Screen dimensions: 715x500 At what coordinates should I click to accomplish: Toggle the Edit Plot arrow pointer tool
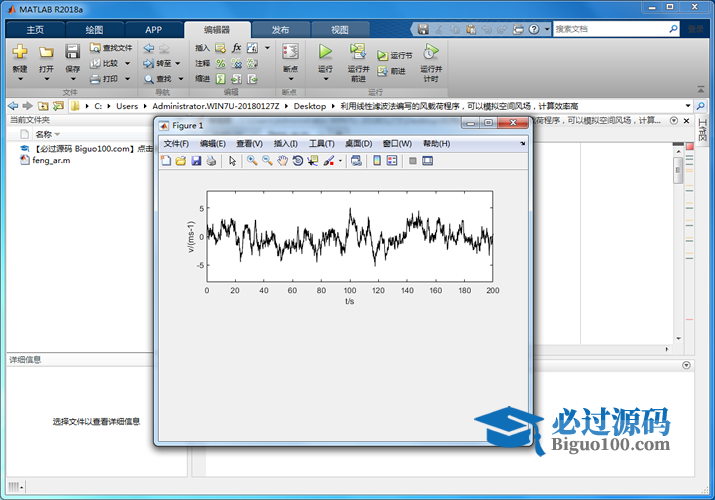click(232, 160)
